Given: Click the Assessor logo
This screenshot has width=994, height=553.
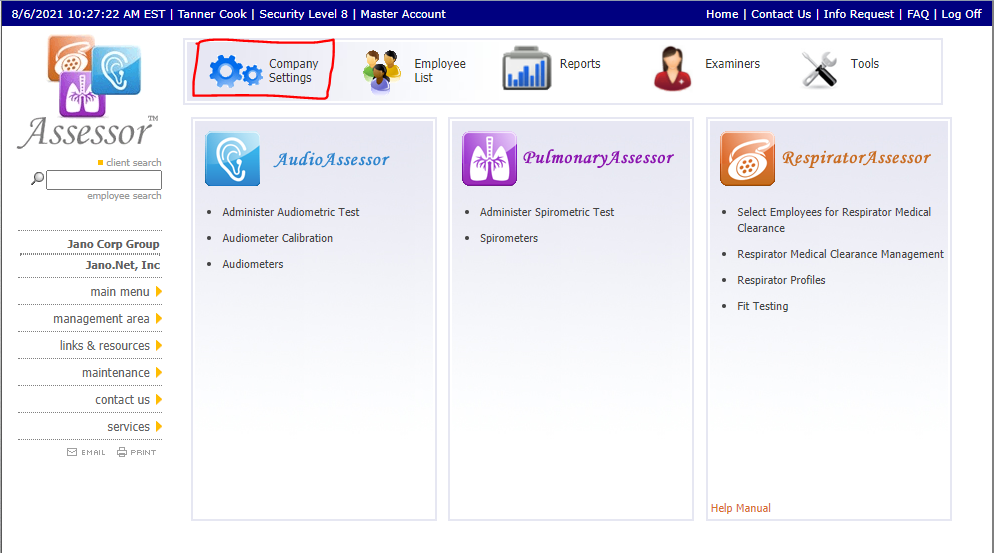Looking at the screenshot, I should pyautogui.click(x=89, y=92).
